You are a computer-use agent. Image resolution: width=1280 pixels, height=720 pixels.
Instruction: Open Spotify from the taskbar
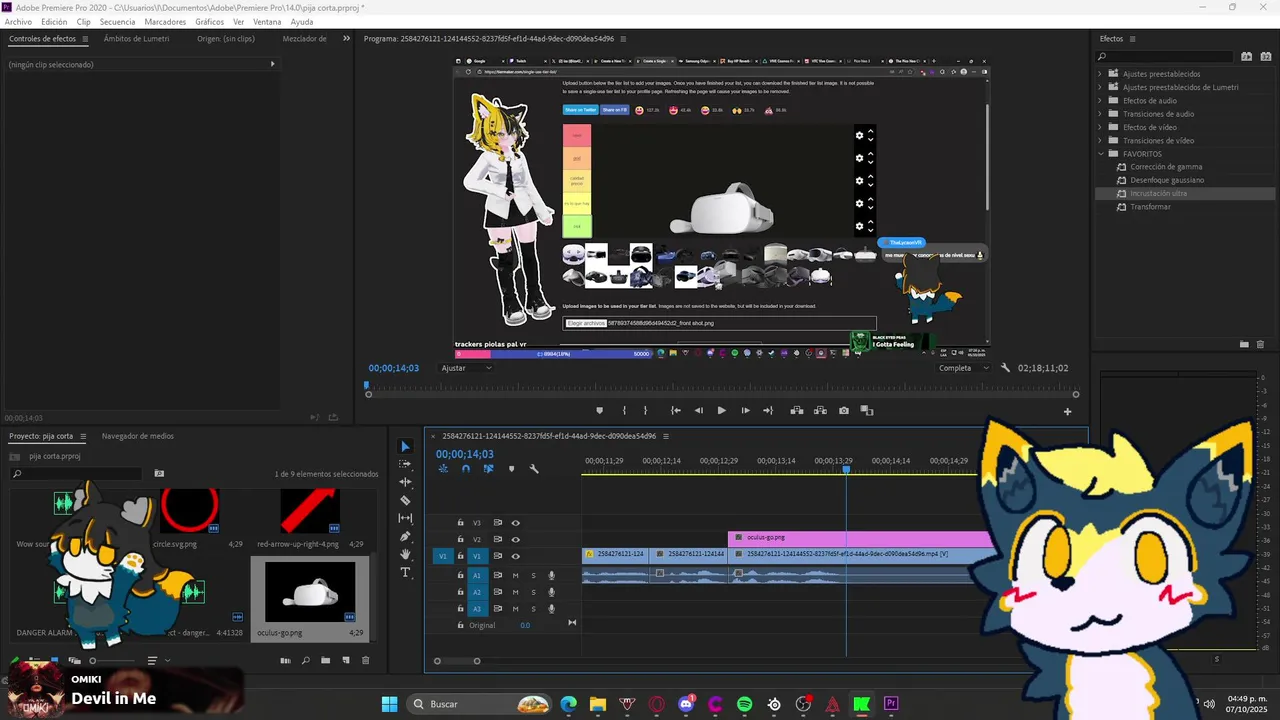744,704
